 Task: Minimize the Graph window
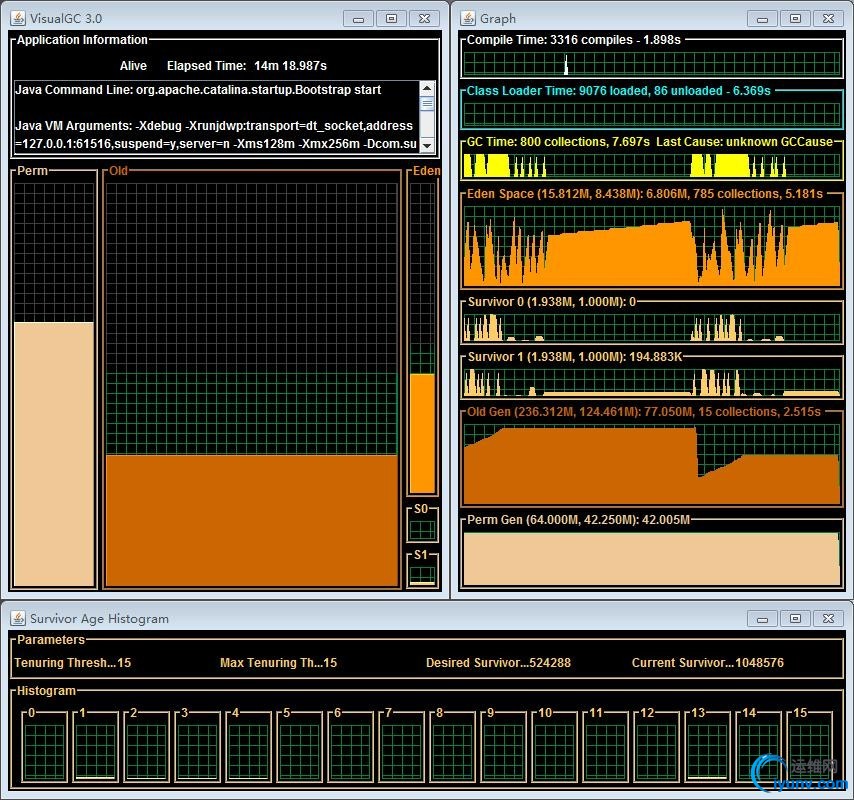pos(763,18)
